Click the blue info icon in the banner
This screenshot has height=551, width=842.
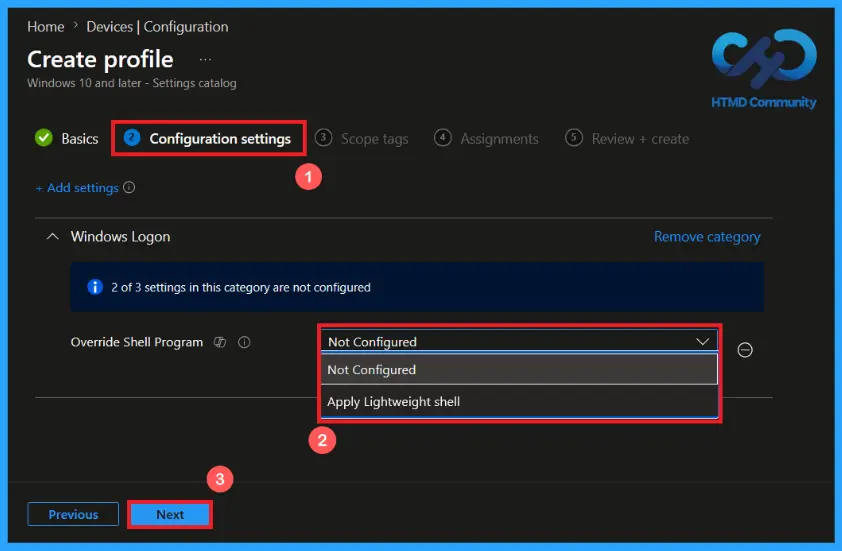click(x=95, y=287)
